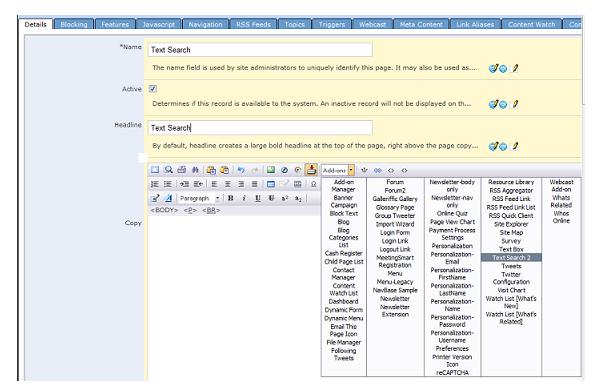Screen dimensions: 607x392
Task: Choose reCAPTCHA in the add-on list
Action: 452,373
